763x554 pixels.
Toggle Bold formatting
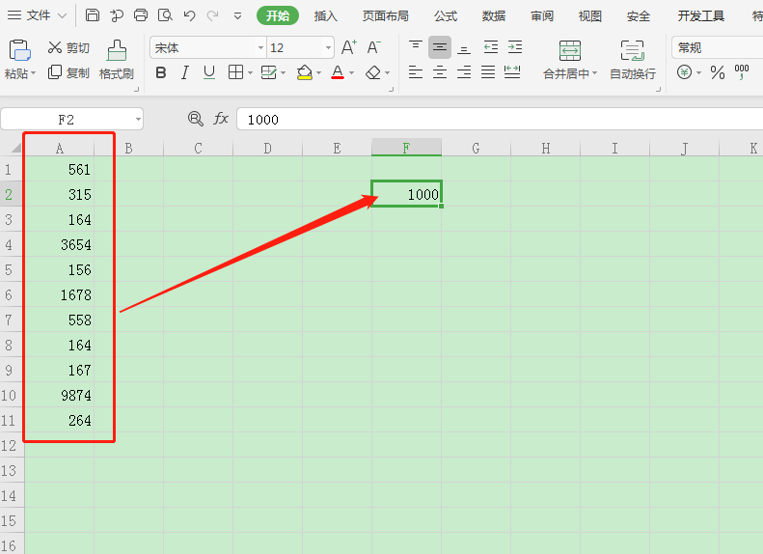[161, 73]
